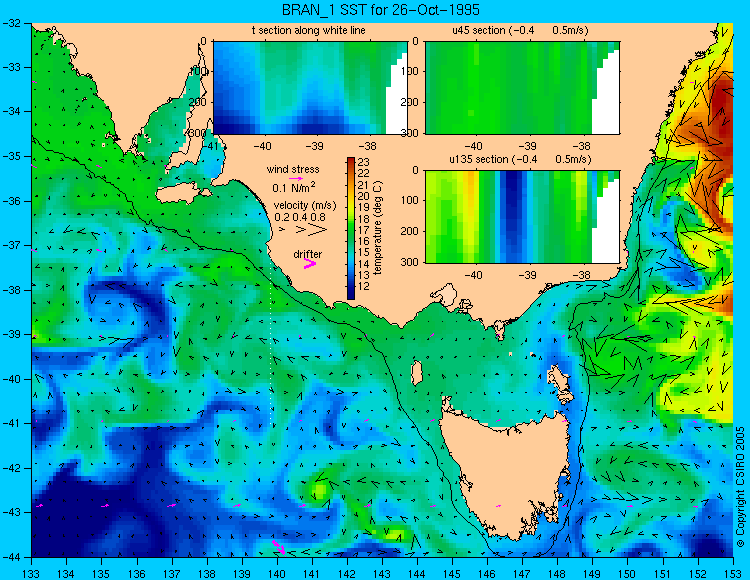Click latitude axis label '-35'
This screenshot has width=750, height=580.
point(11,156)
